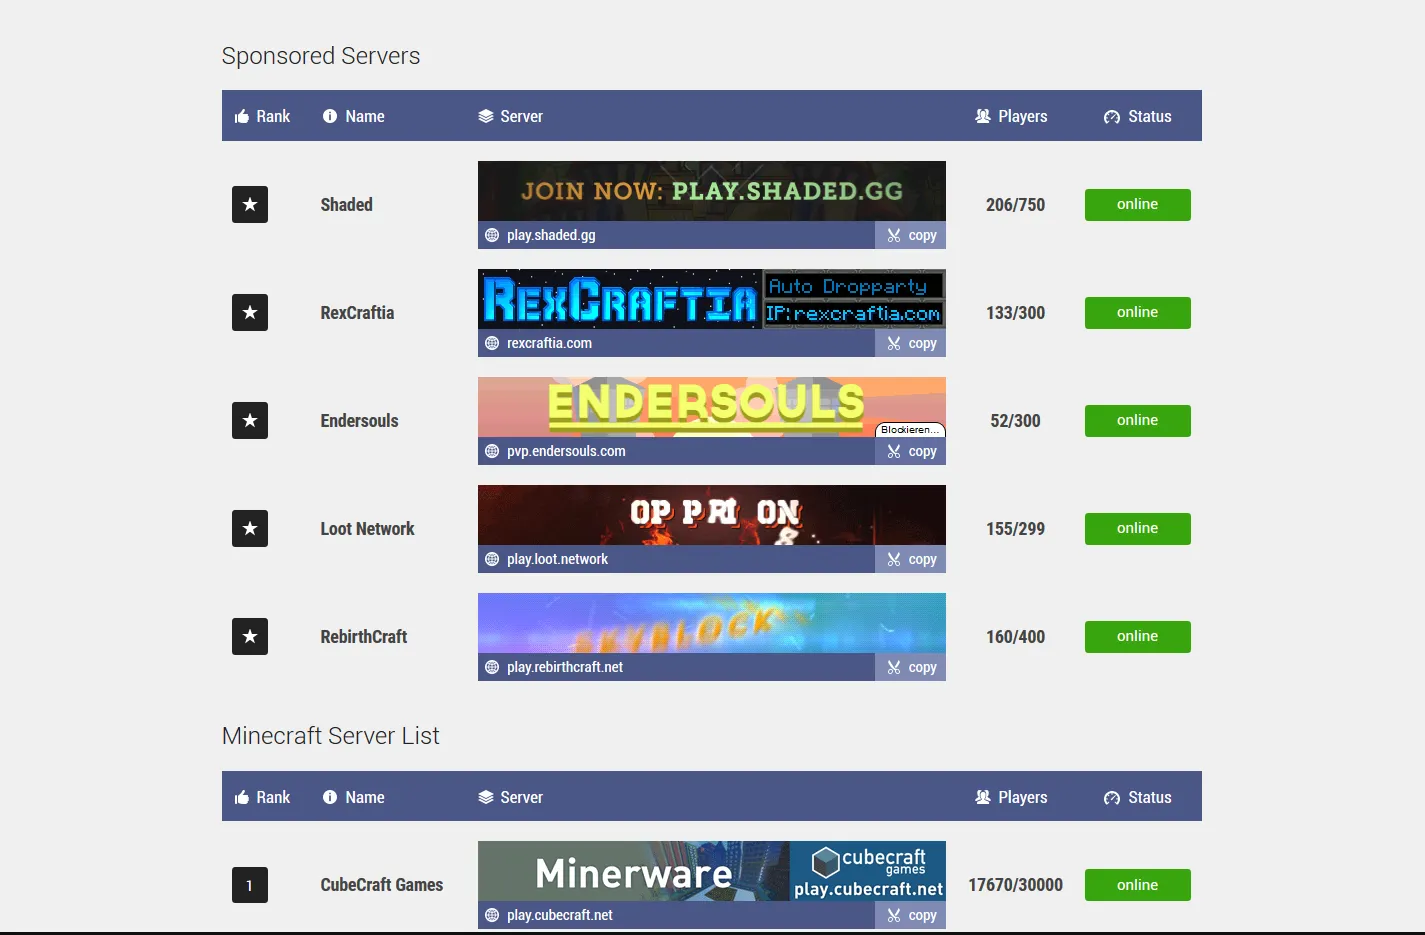The image size is (1425, 935).
Task: Click the 155/299 player count
Action: point(1015,529)
